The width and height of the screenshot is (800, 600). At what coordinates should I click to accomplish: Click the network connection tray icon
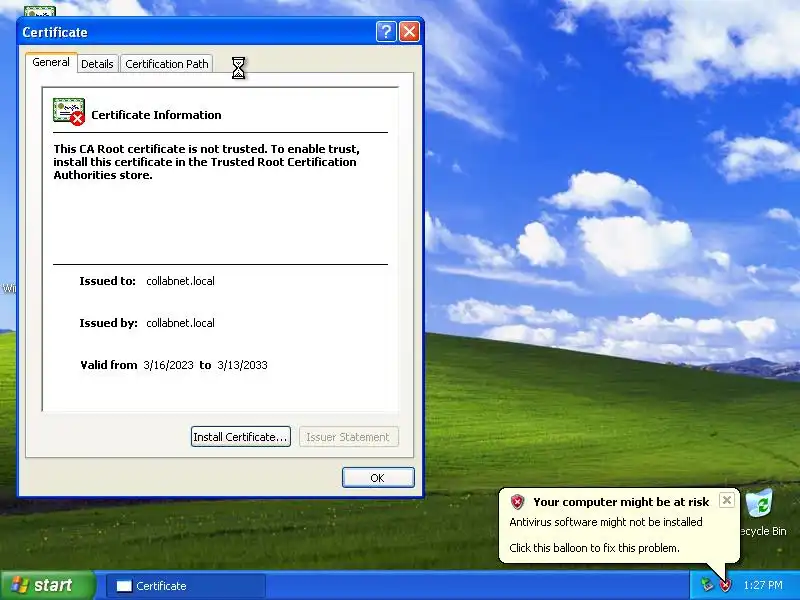707,585
